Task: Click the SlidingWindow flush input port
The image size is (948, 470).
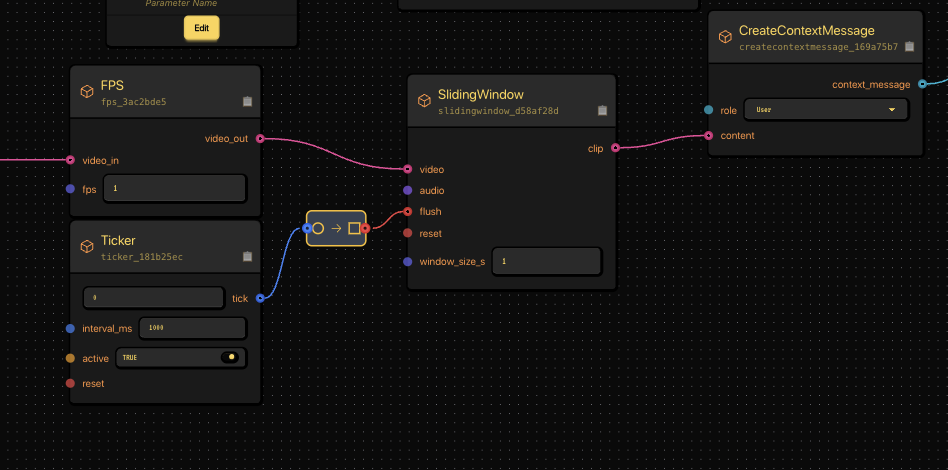Action: coord(407,211)
